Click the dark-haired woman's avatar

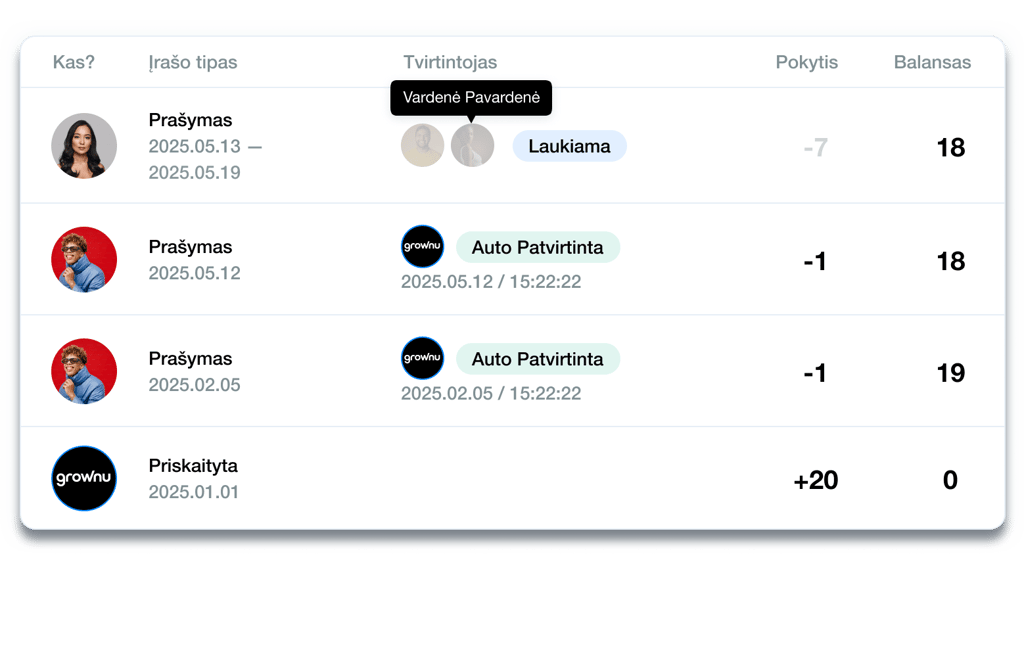[x=84, y=146]
